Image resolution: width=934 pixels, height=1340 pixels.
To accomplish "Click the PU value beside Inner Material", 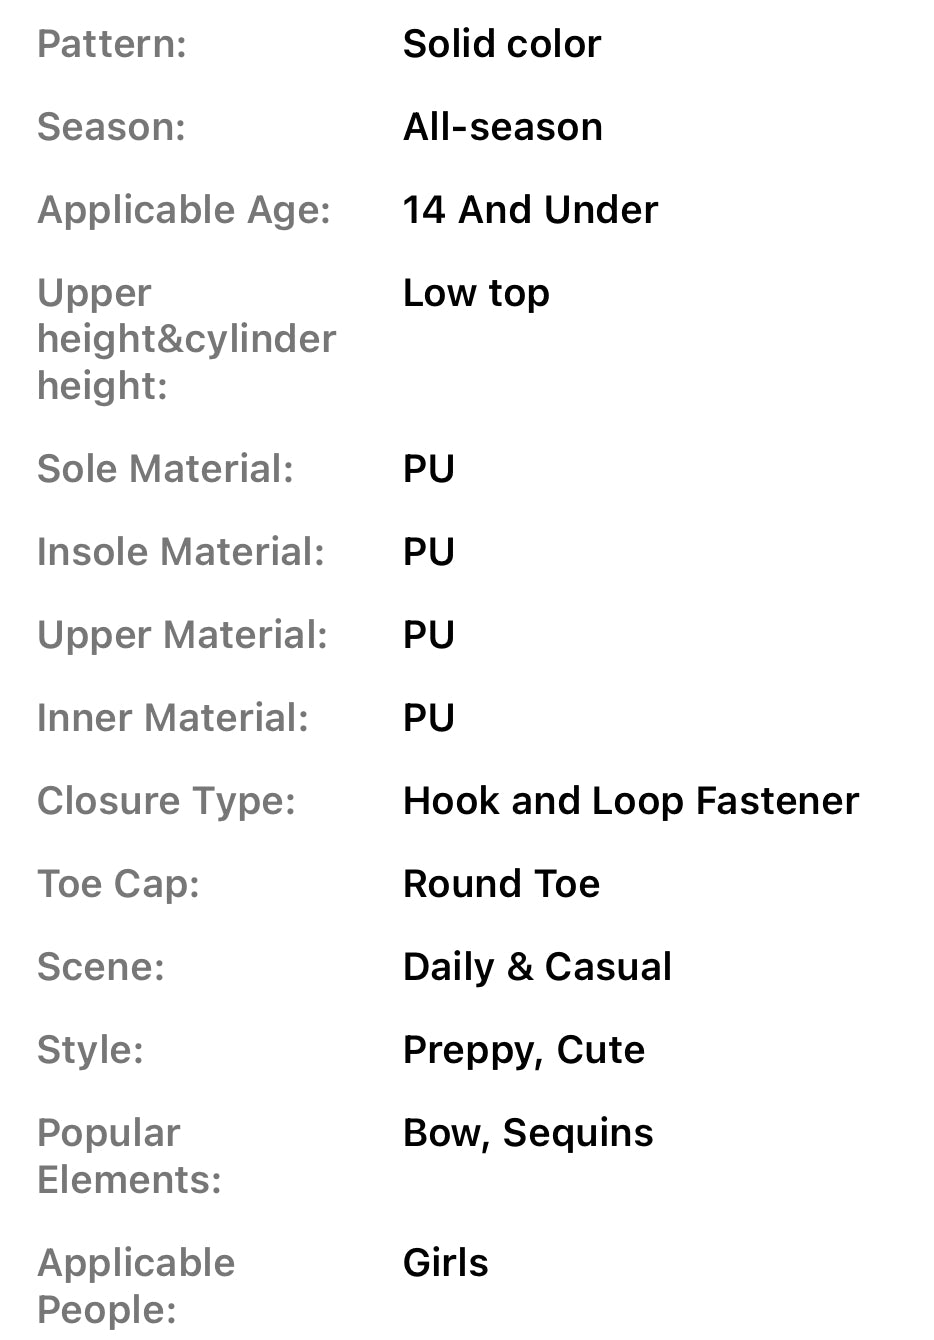I will click(x=428, y=718).
